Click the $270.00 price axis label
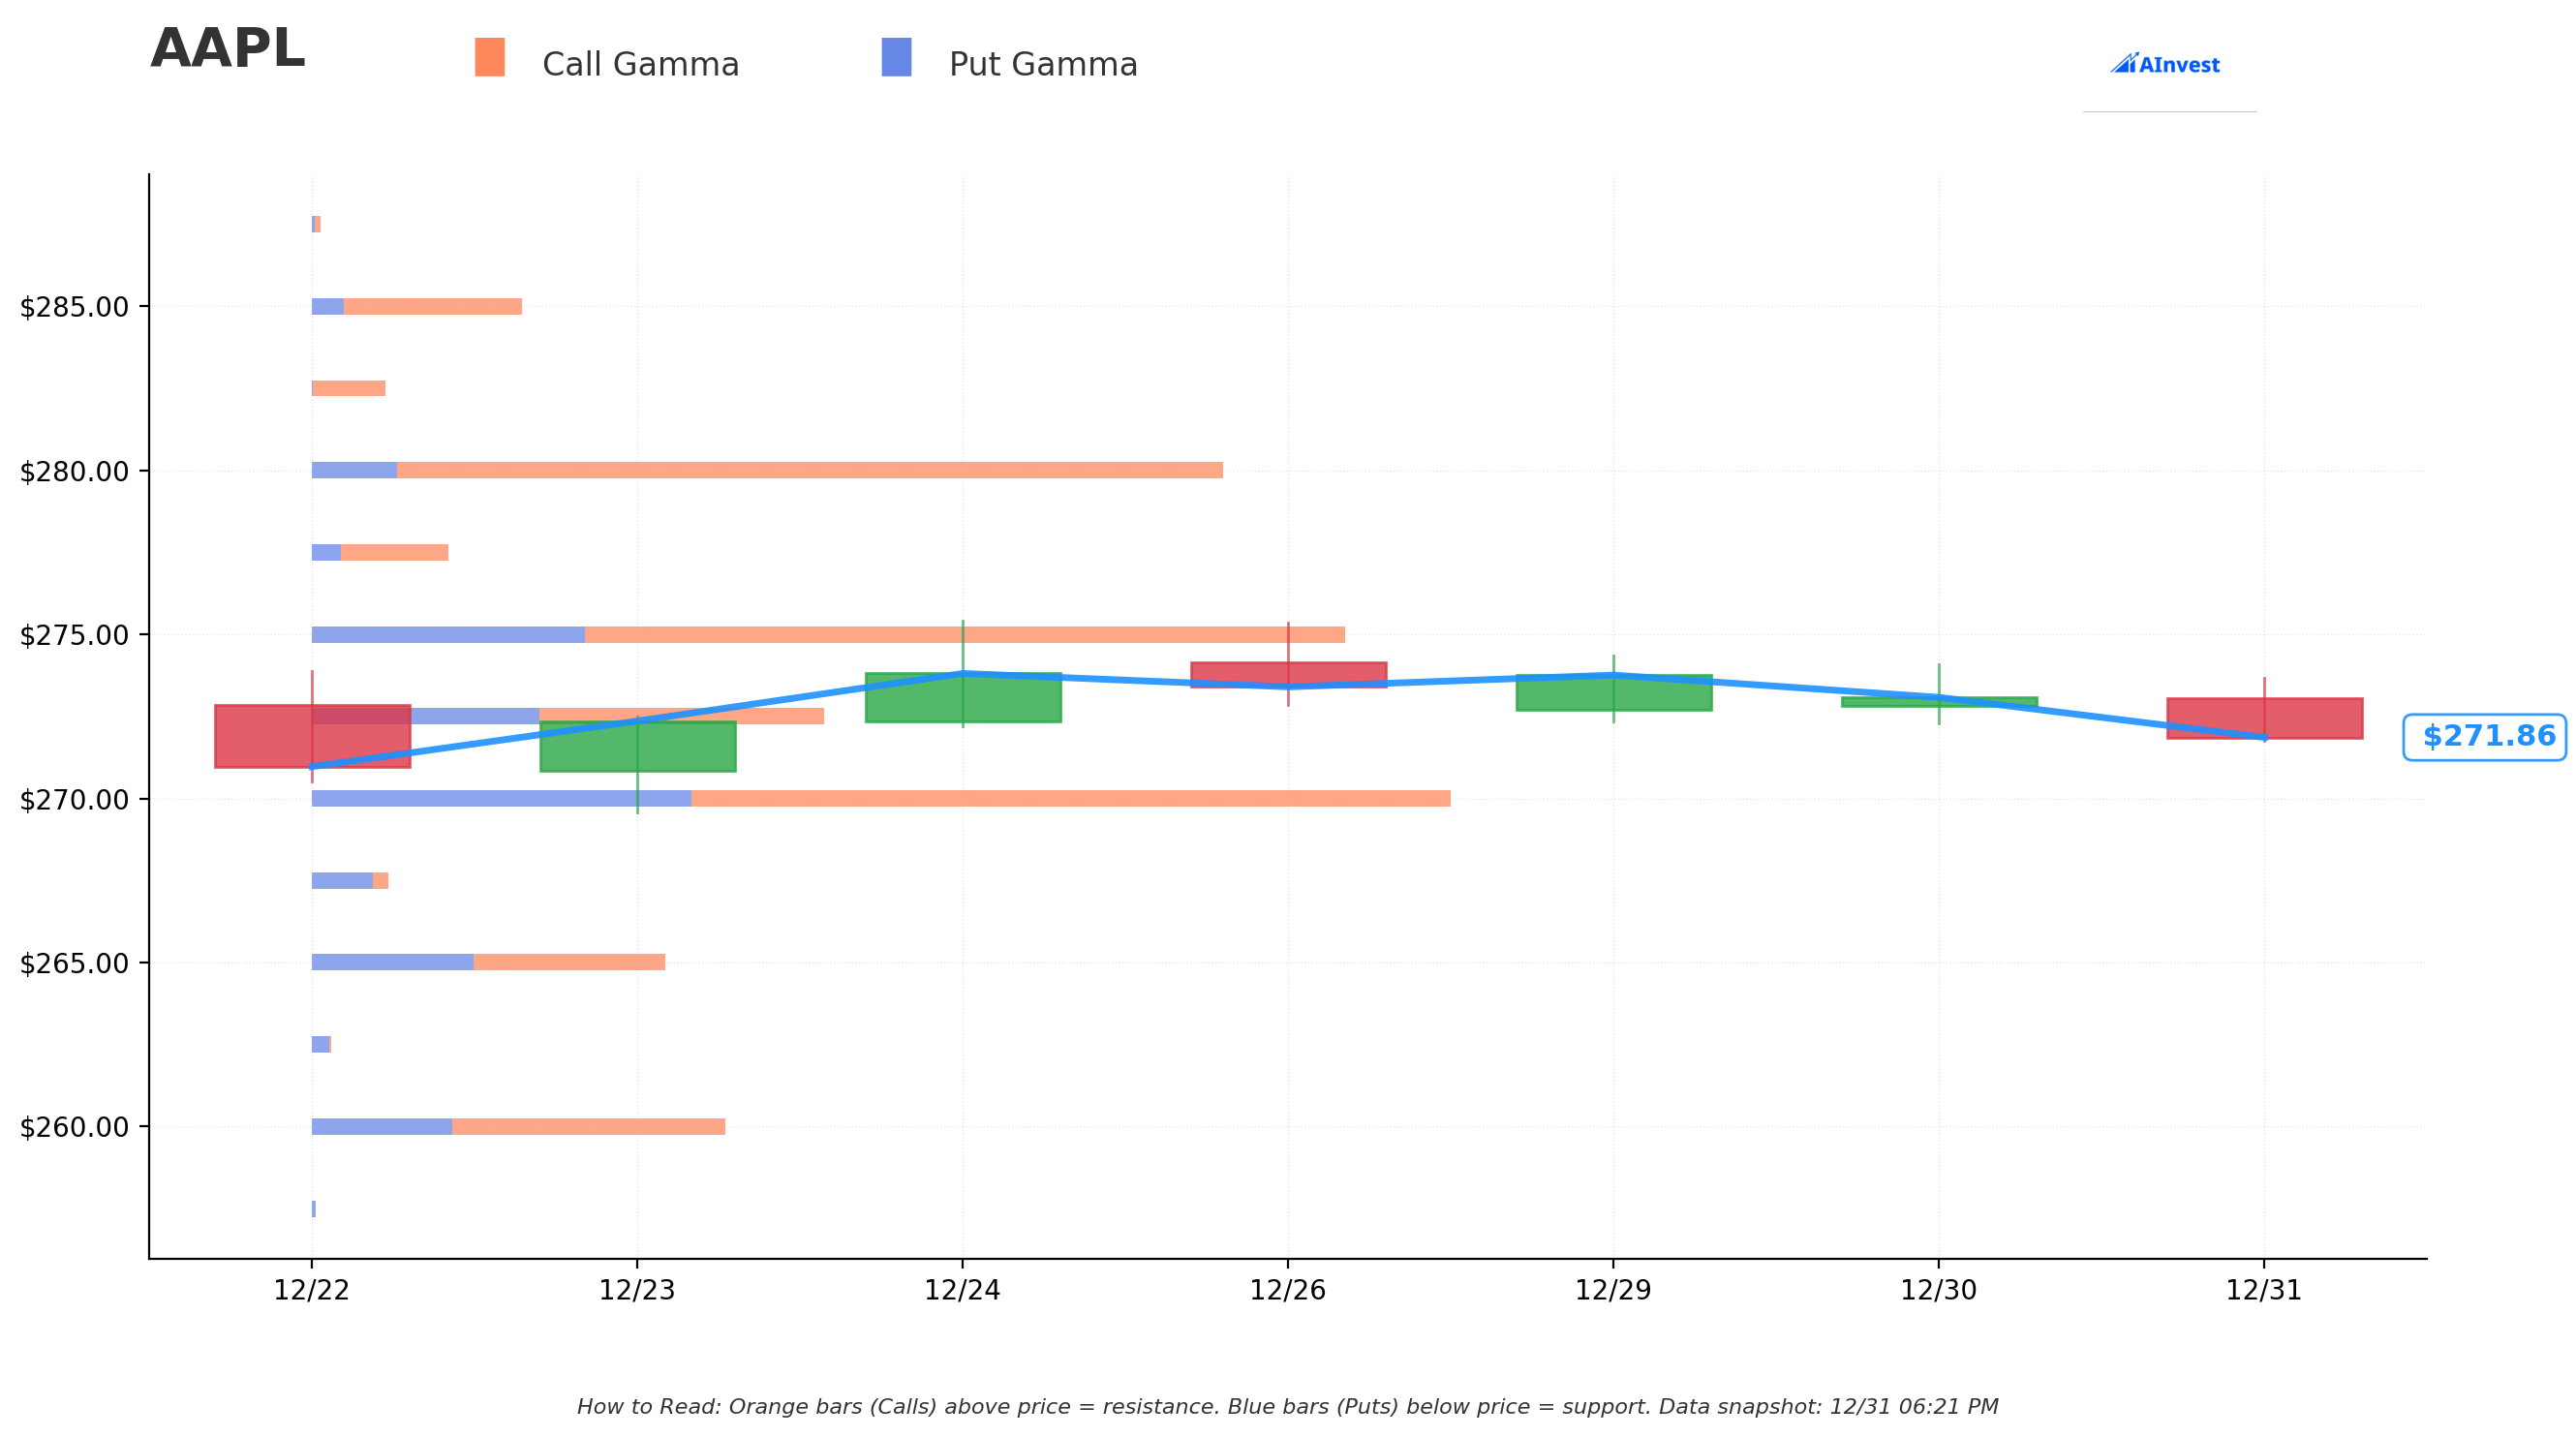 pyautogui.click(x=74, y=800)
